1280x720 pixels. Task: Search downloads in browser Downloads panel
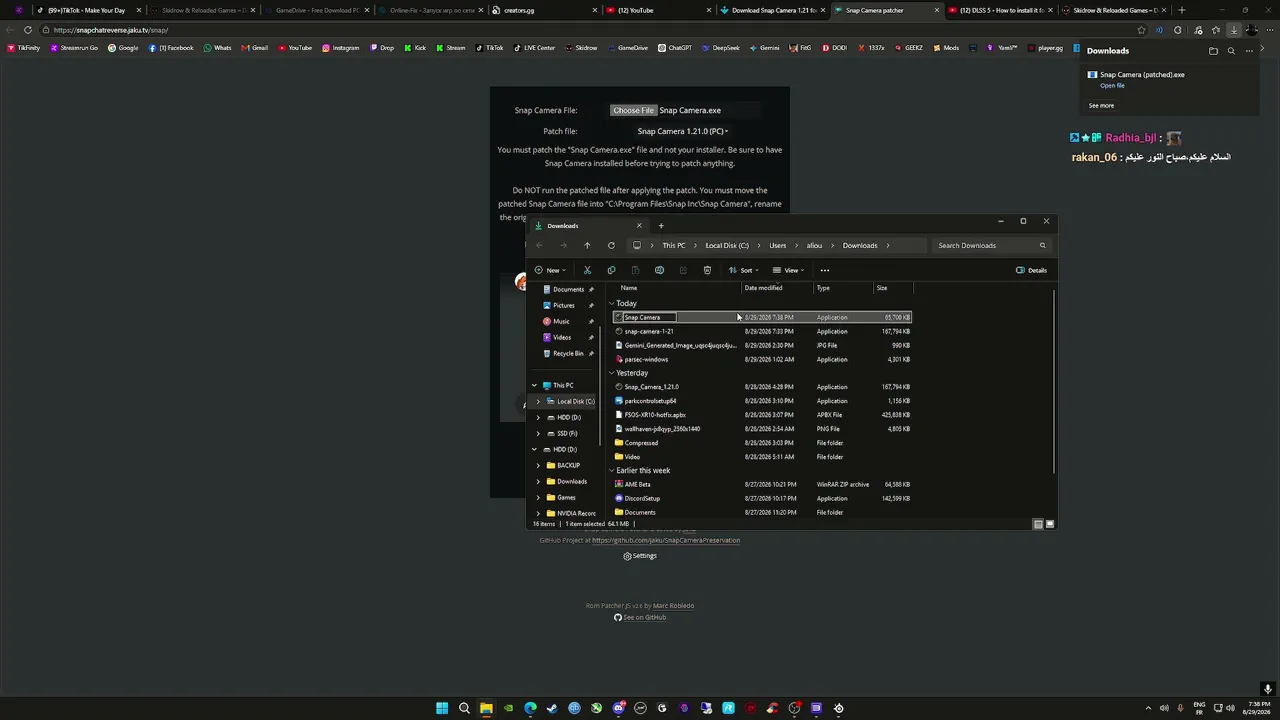click(1231, 51)
